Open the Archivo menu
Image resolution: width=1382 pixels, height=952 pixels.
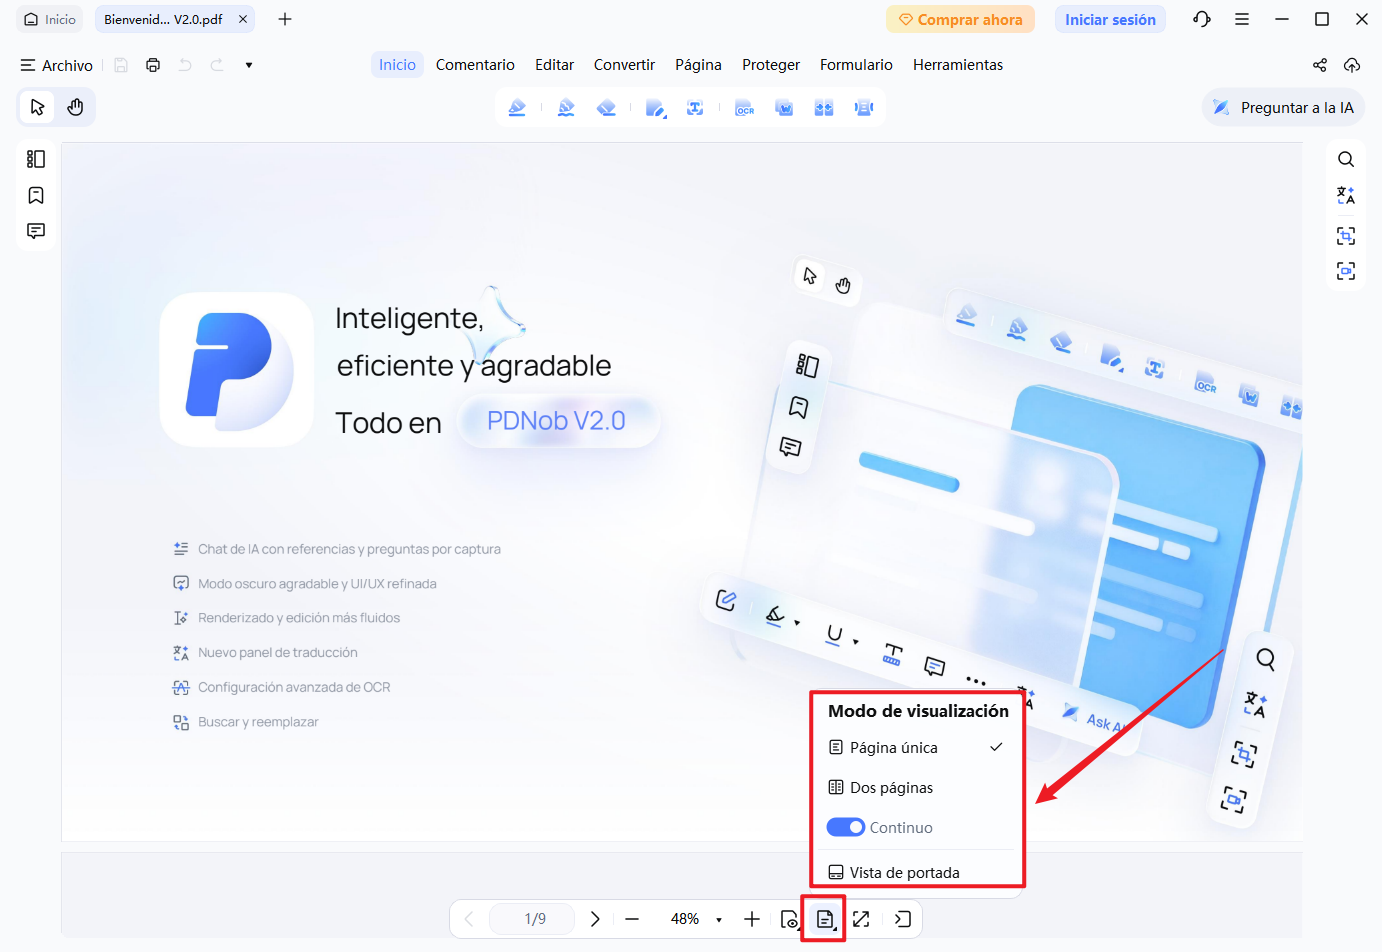(x=57, y=65)
